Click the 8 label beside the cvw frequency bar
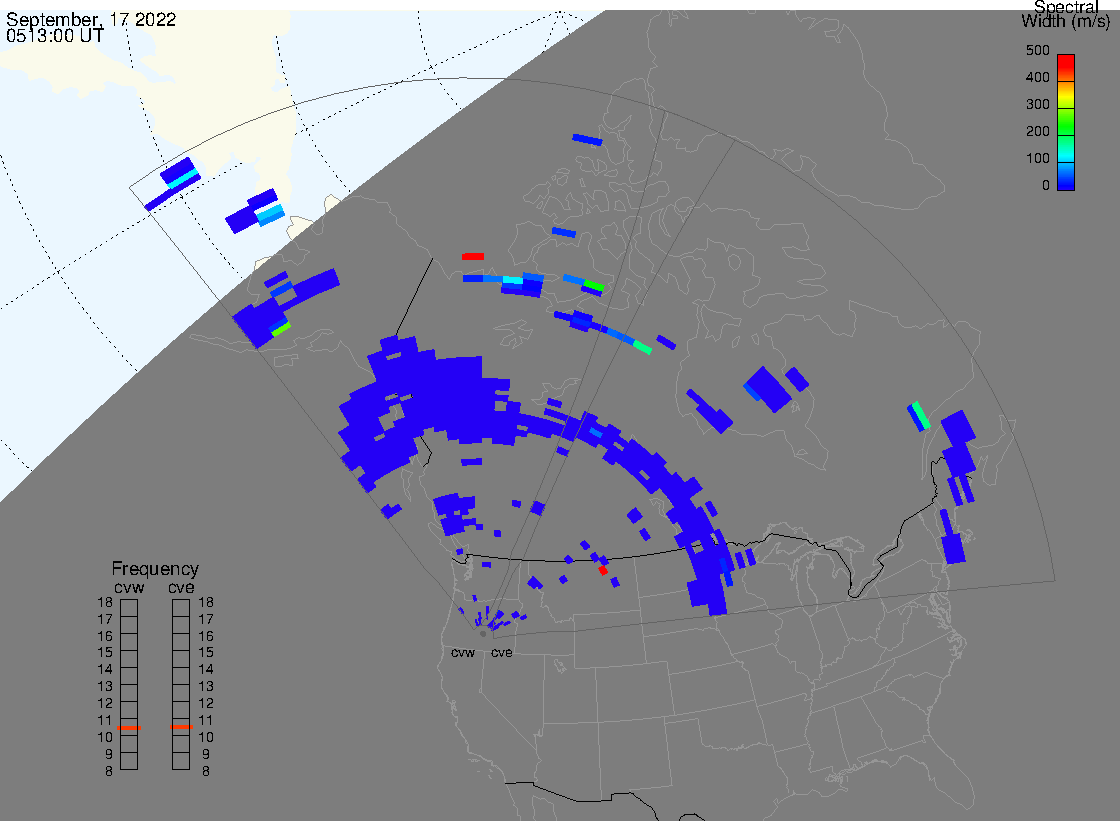The image size is (1120, 821). pos(109,772)
